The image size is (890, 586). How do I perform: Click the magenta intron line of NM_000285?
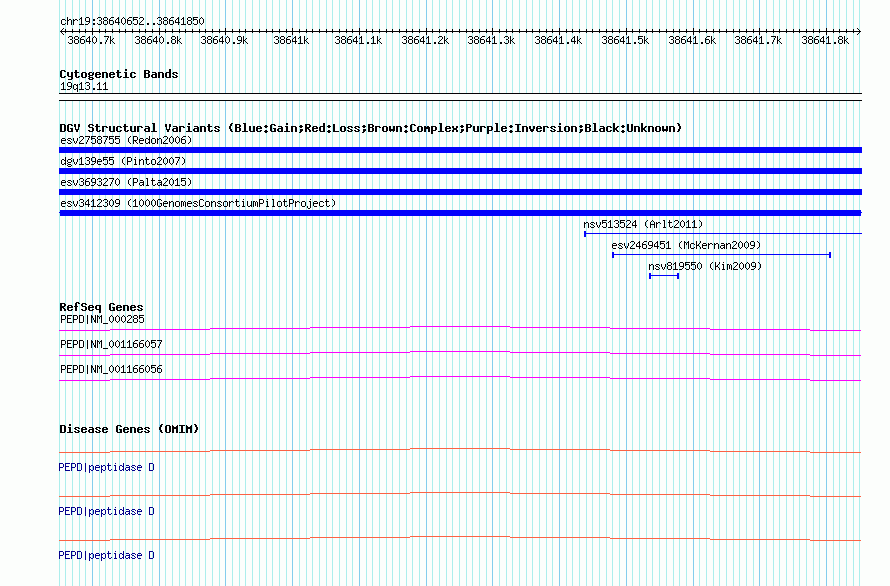pyautogui.click(x=460, y=328)
